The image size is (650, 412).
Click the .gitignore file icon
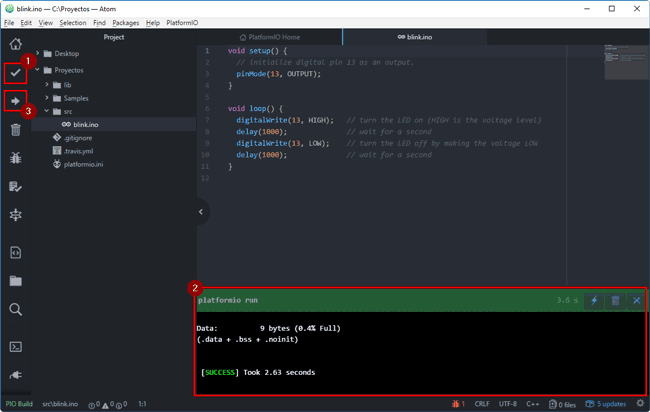(57, 138)
